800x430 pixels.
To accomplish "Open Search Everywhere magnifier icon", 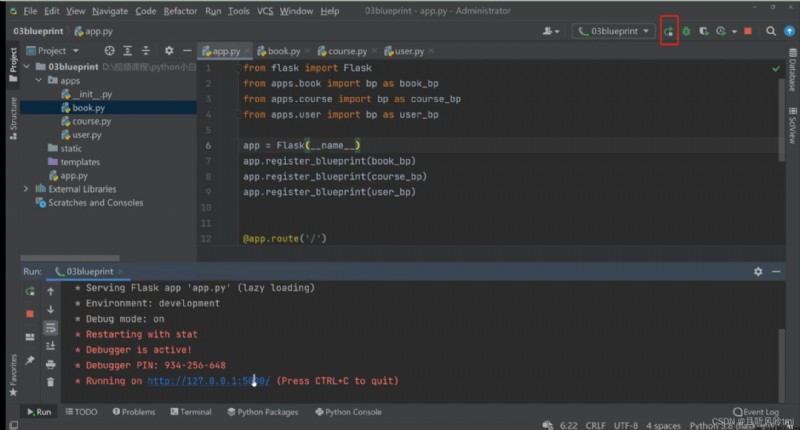I will click(x=771, y=31).
